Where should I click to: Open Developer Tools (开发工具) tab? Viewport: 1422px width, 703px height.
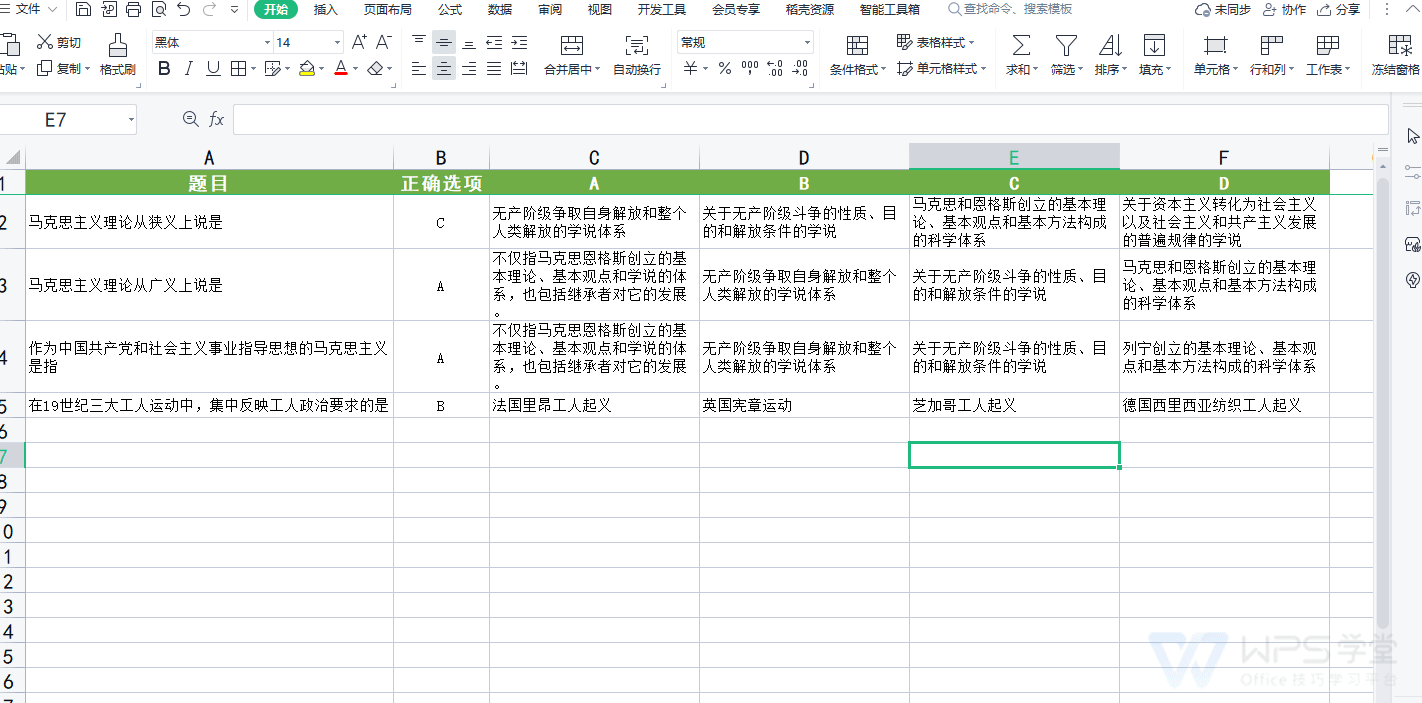[x=662, y=9]
